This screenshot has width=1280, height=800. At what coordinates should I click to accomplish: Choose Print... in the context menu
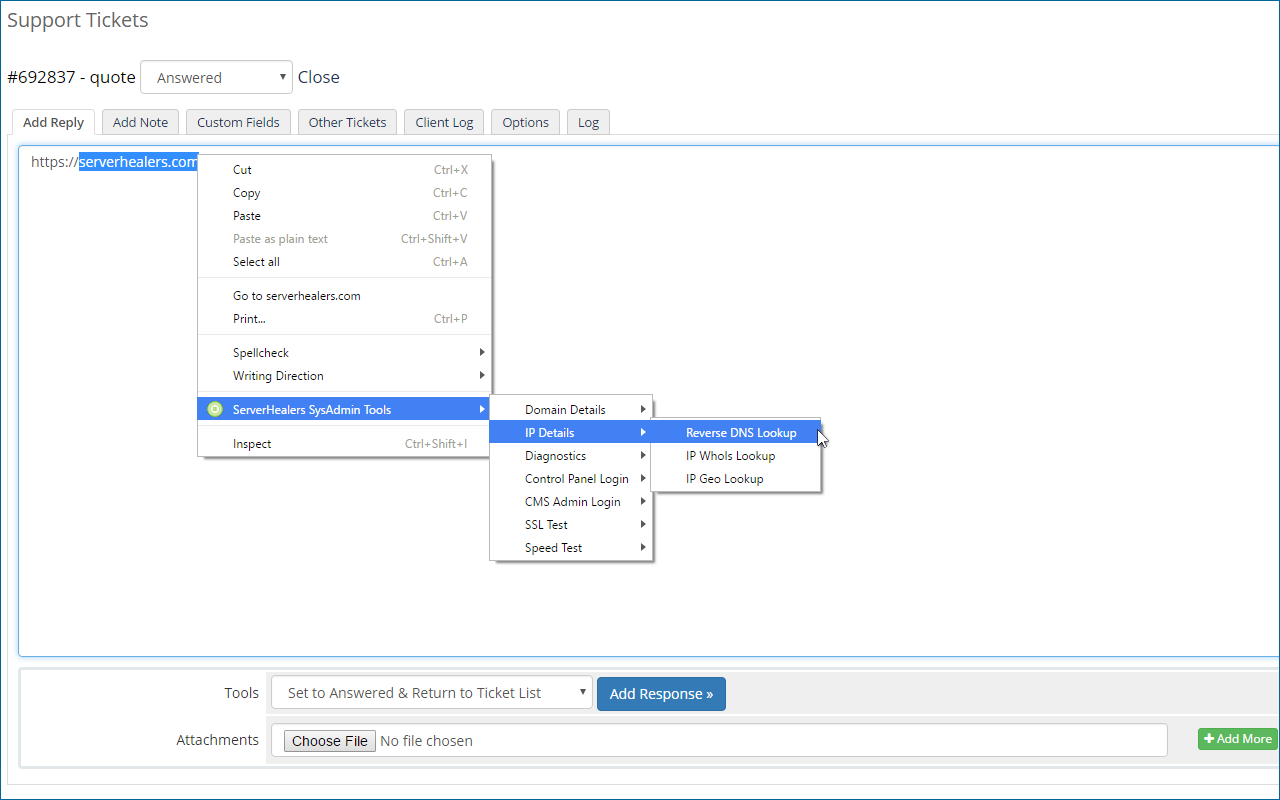(x=344, y=319)
